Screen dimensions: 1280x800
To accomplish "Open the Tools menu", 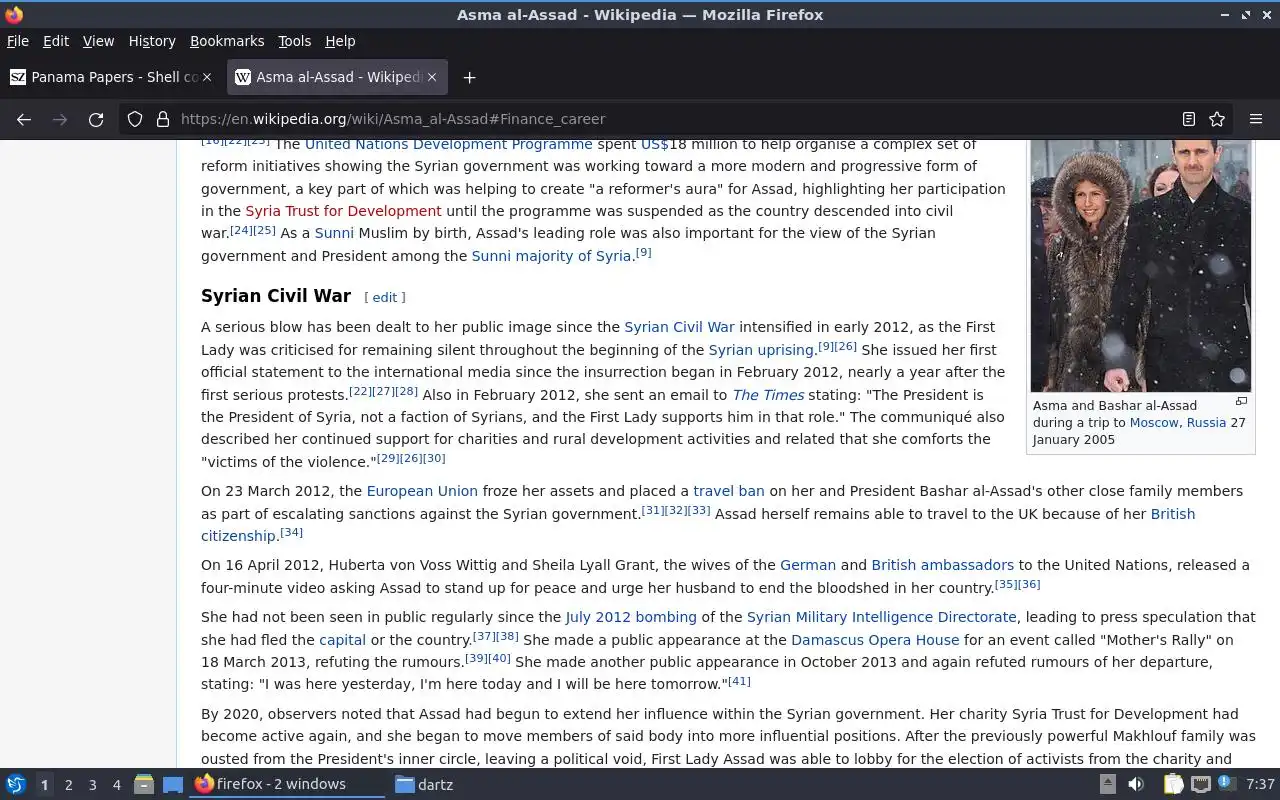I will pos(294,41).
